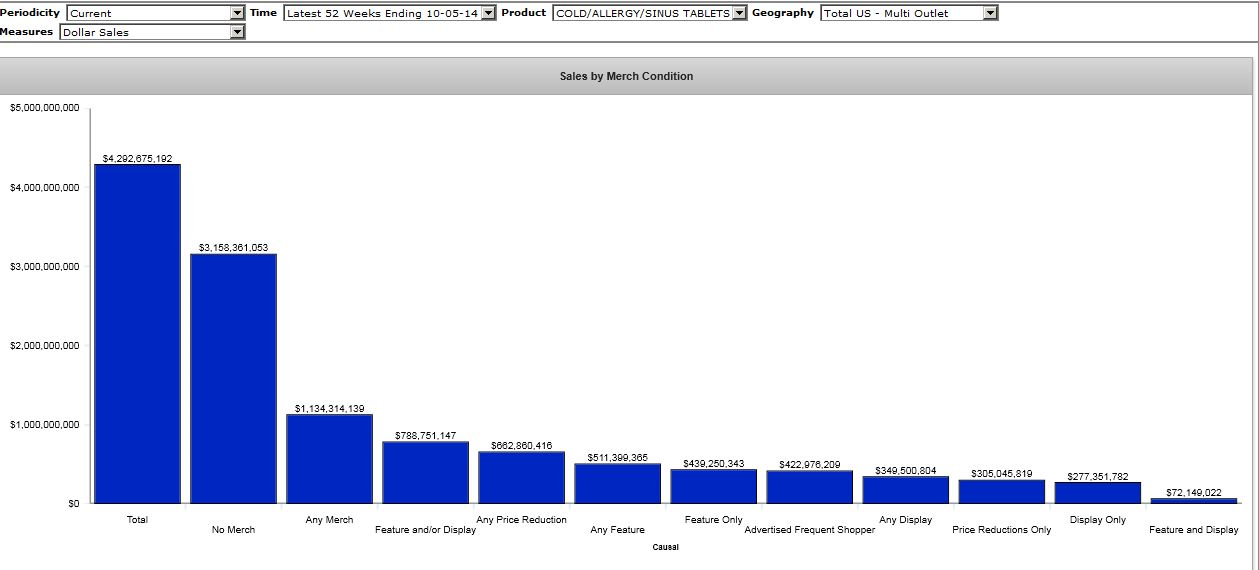Click the Causal axis title

point(665,547)
